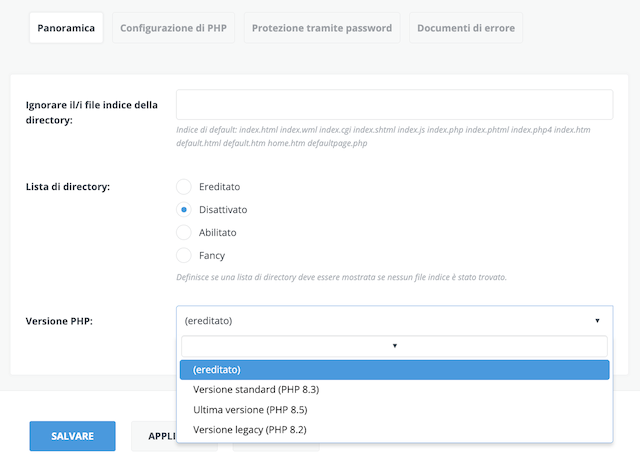Select the Ereditato radio option
Viewport: 640px width, 466px height.
184,187
